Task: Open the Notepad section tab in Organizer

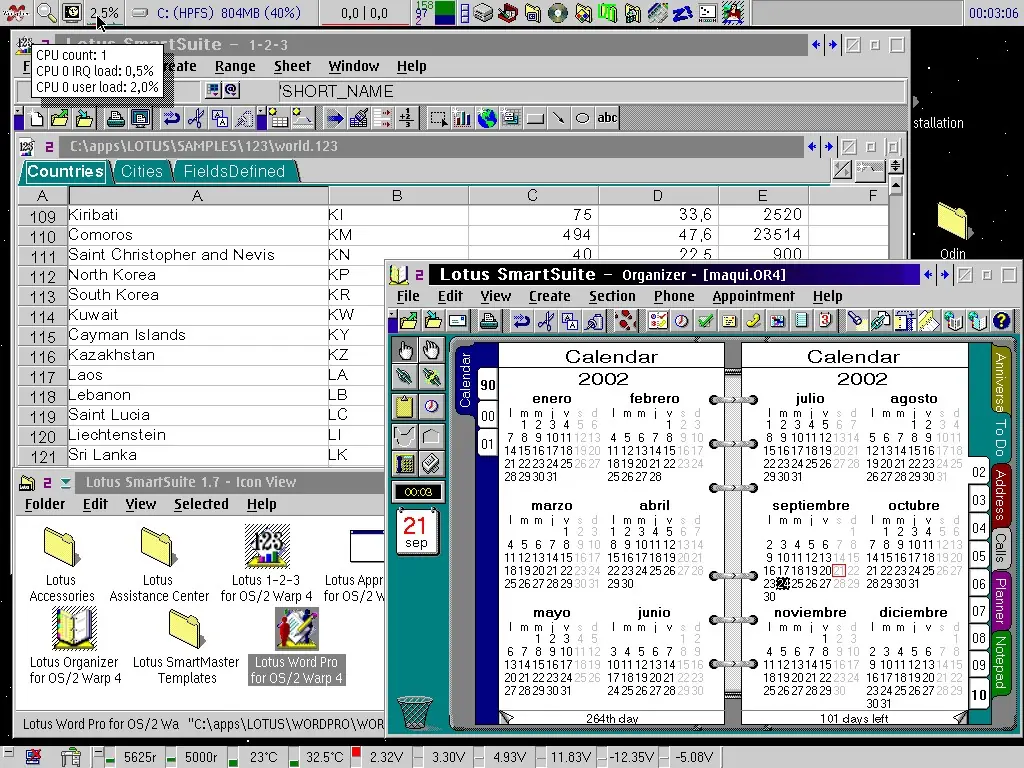Action: point(1000,662)
